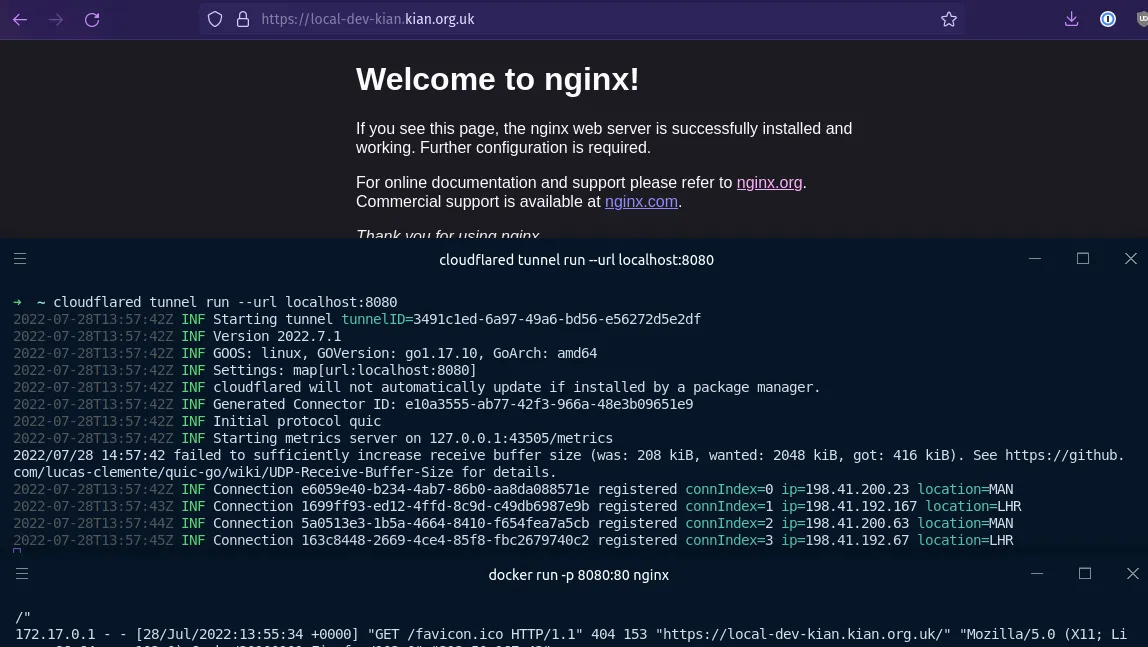This screenshot has height=647, width=1148.
Task: Open browser downloads panel
Action: pos(1071,19)
